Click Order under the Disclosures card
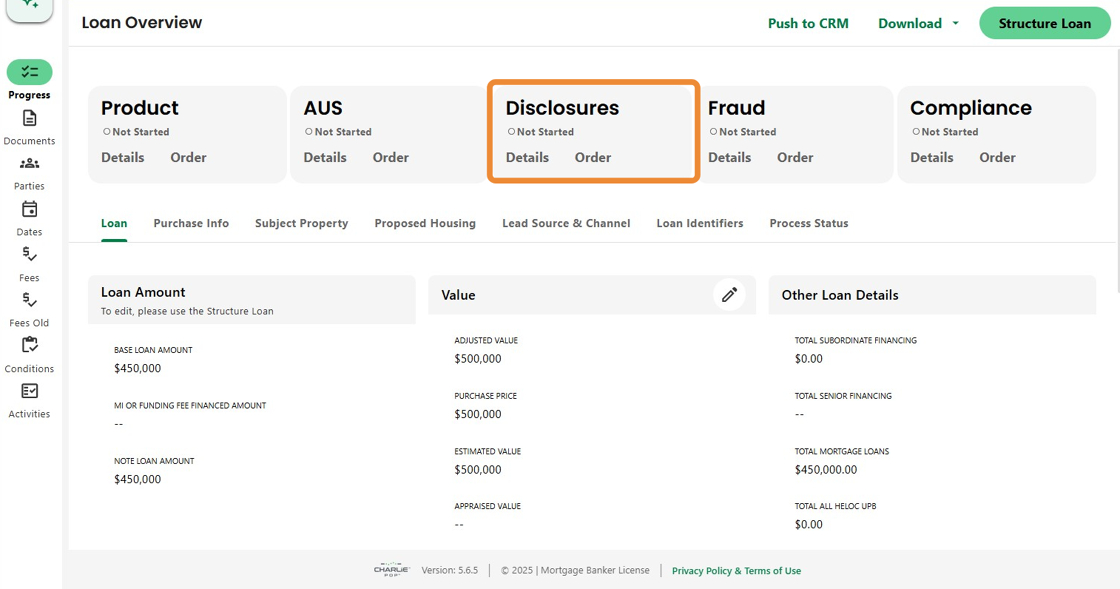The width and height of the screenshot is (1120, 589). pyautogui.click(x=593, y=157)
